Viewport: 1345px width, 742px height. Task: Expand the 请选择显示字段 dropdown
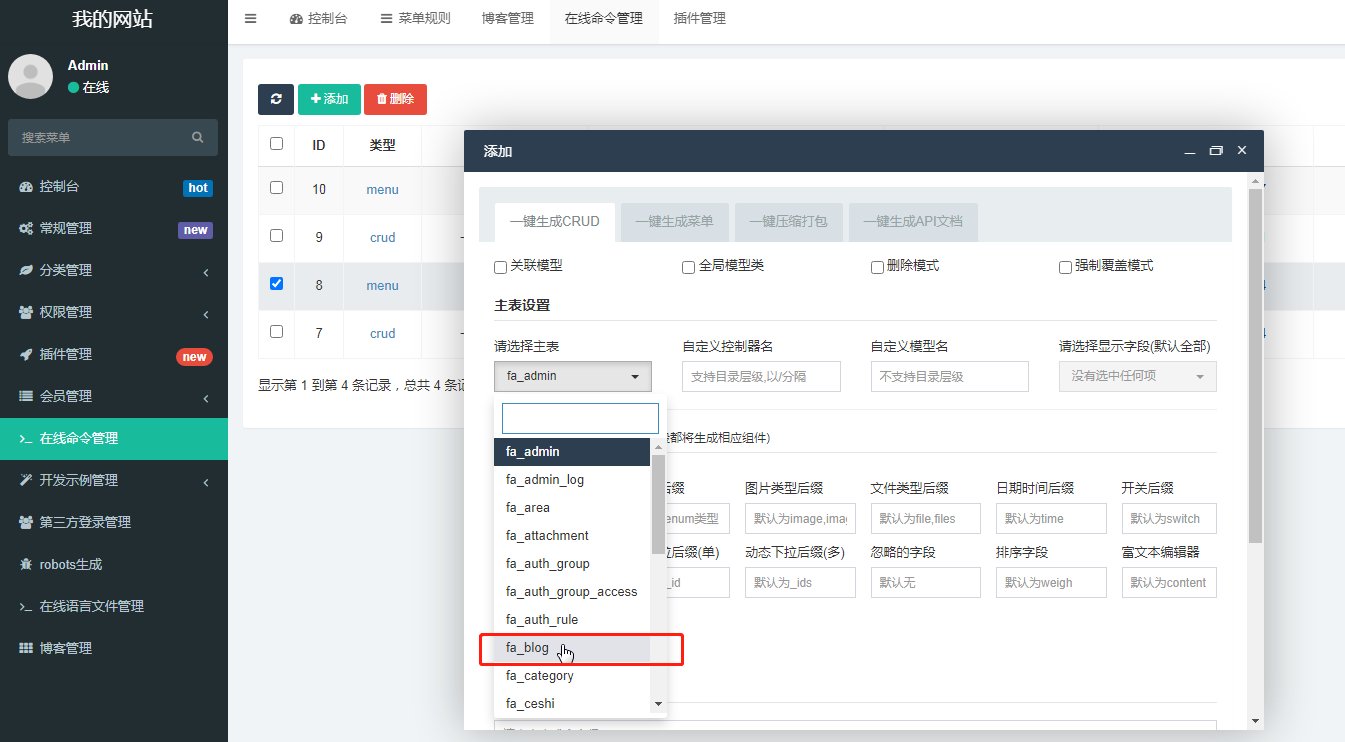point(1137,376)
